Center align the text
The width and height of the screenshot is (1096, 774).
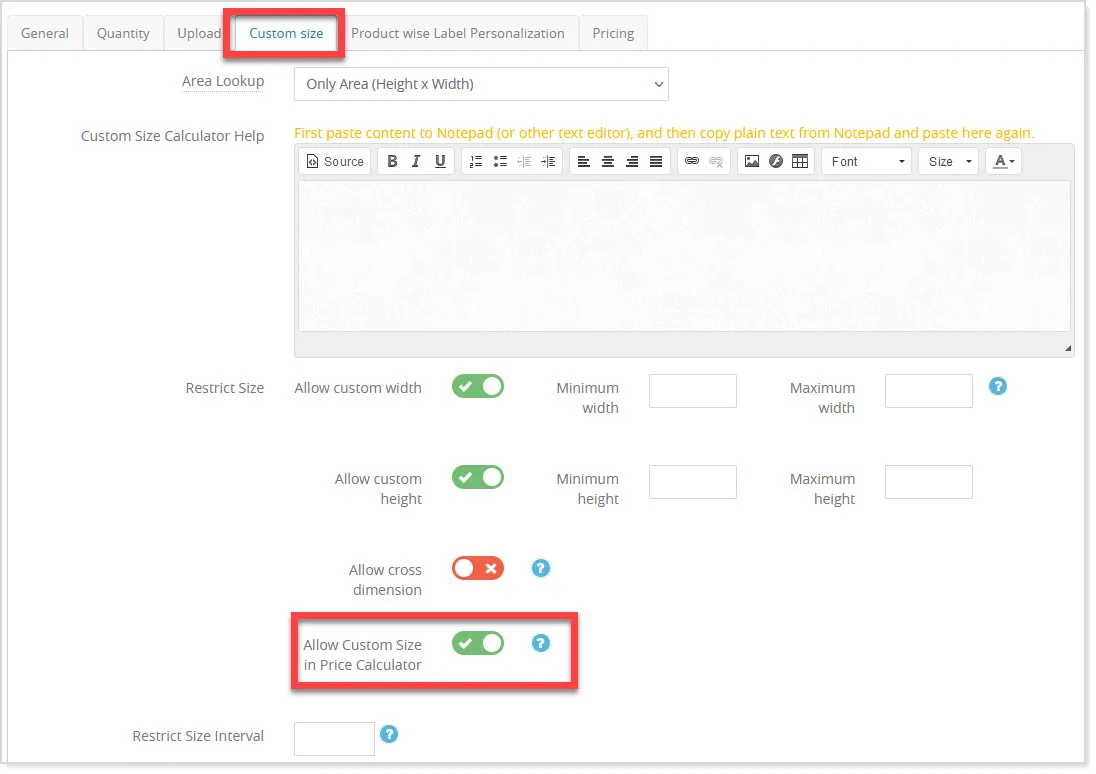(x=608, y=162)
